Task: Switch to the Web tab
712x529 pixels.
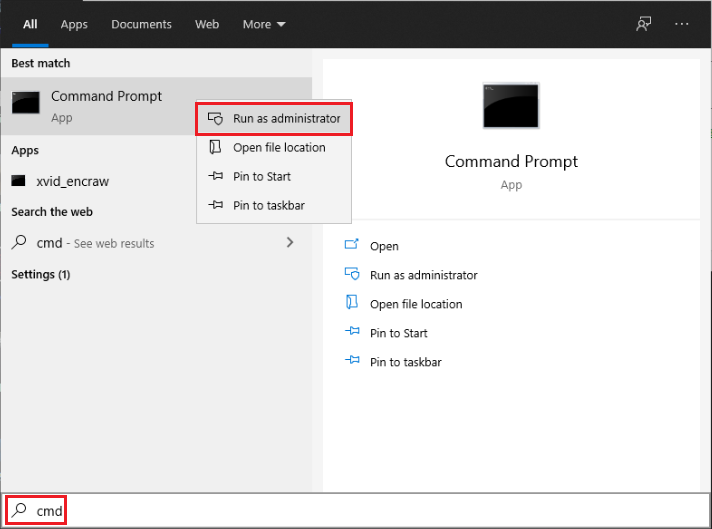Action: tap(207, 24)
